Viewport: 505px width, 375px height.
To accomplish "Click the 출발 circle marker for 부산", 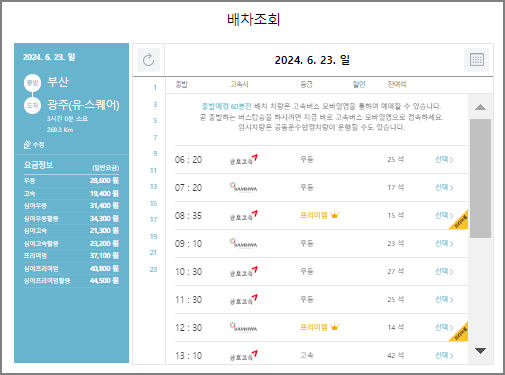I will point(32,83).
